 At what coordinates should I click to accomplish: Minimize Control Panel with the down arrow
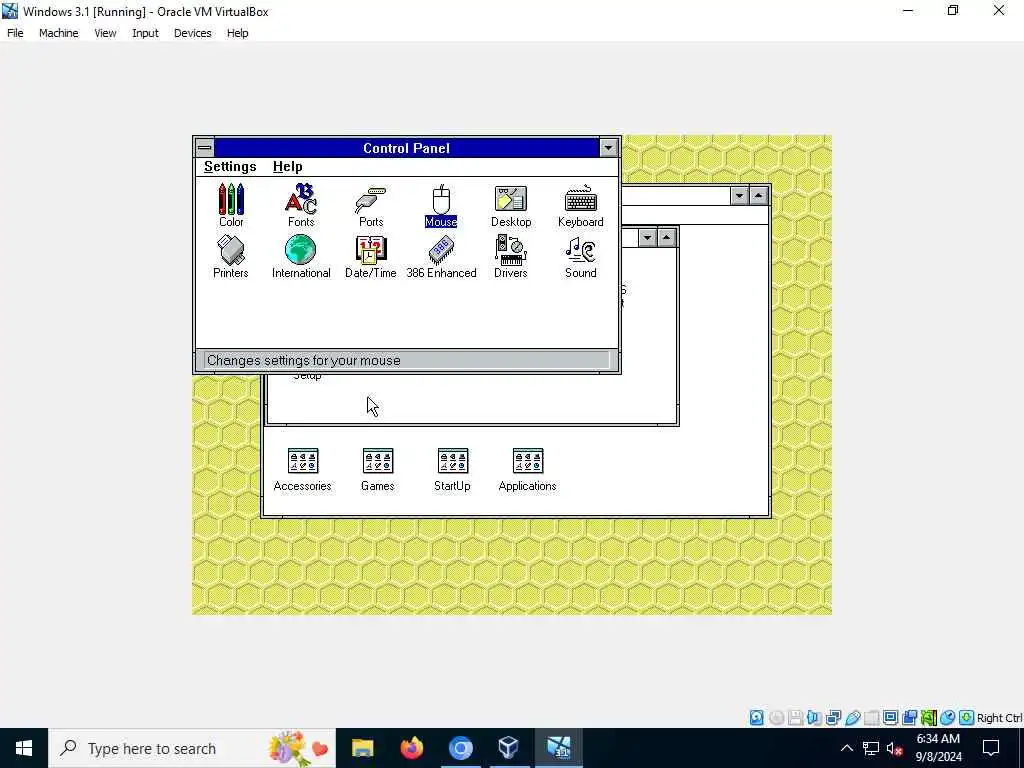point(609,148)
